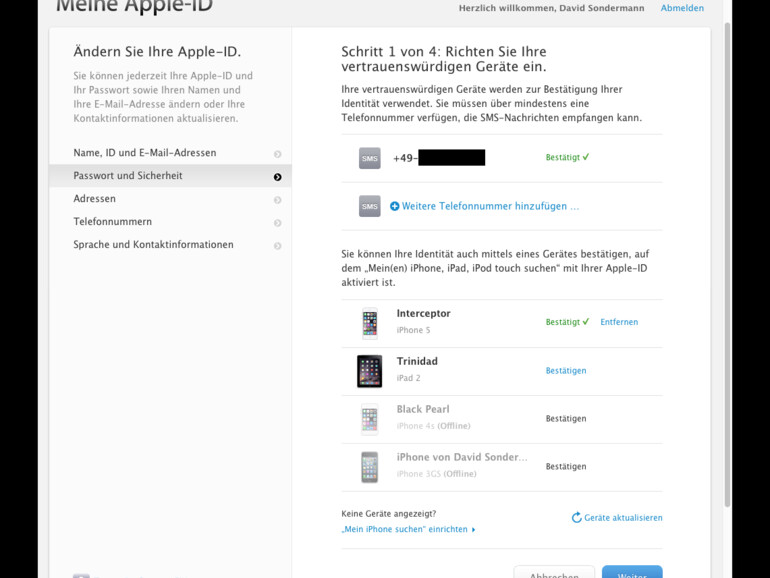Click the Abmelden link
Screen dimensions: 770x578
coord(682,8)
